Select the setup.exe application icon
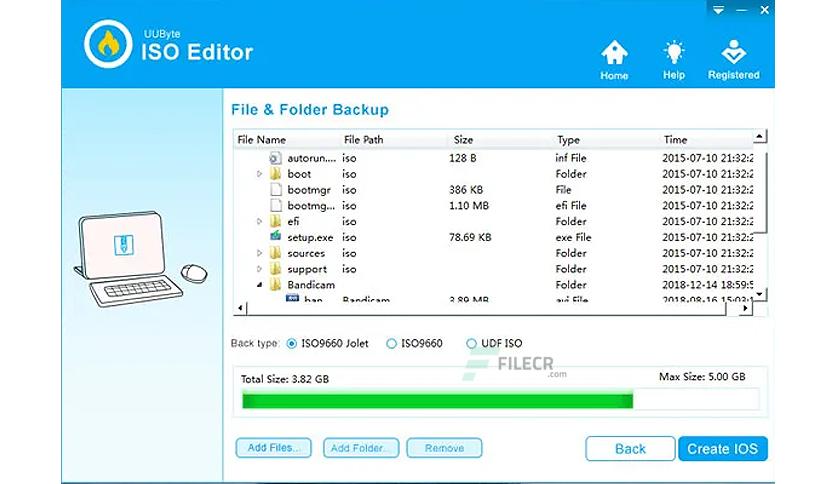 tap(275, 236)
